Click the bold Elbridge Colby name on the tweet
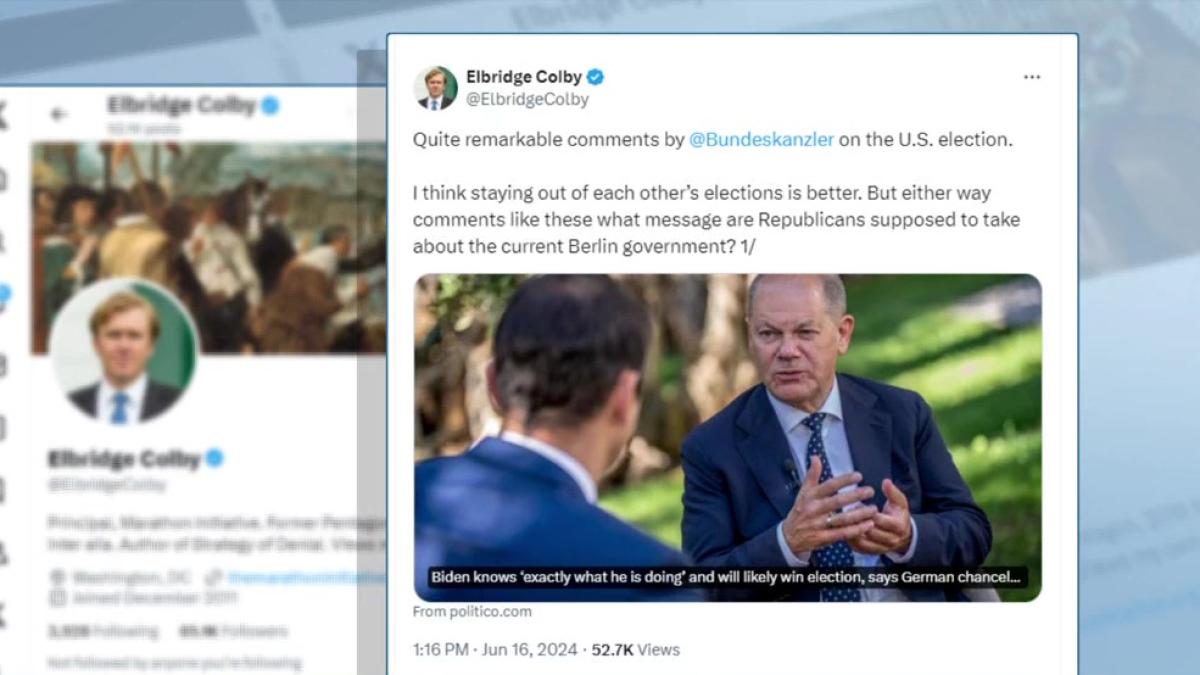The height and width of the screenshot is (675, 1200). (x=523, y=77)
